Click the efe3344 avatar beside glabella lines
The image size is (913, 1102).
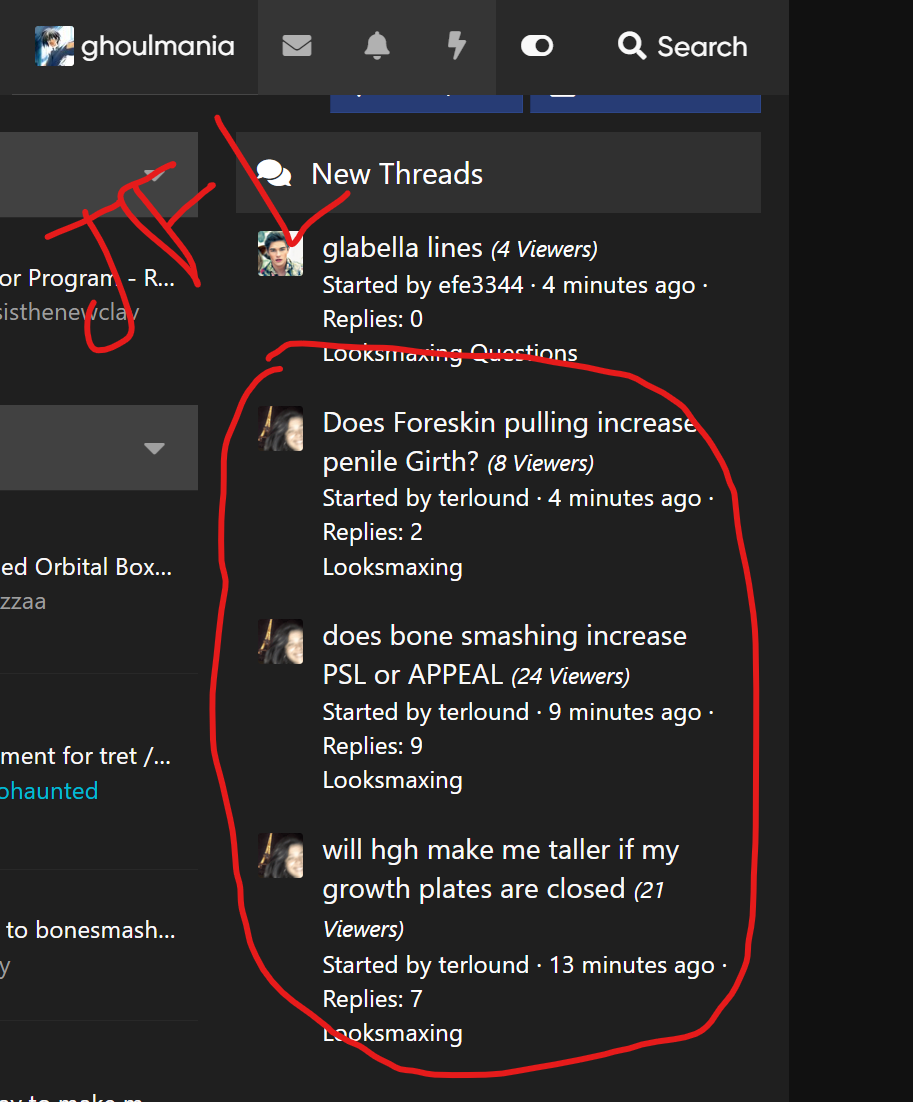(280, 253)
